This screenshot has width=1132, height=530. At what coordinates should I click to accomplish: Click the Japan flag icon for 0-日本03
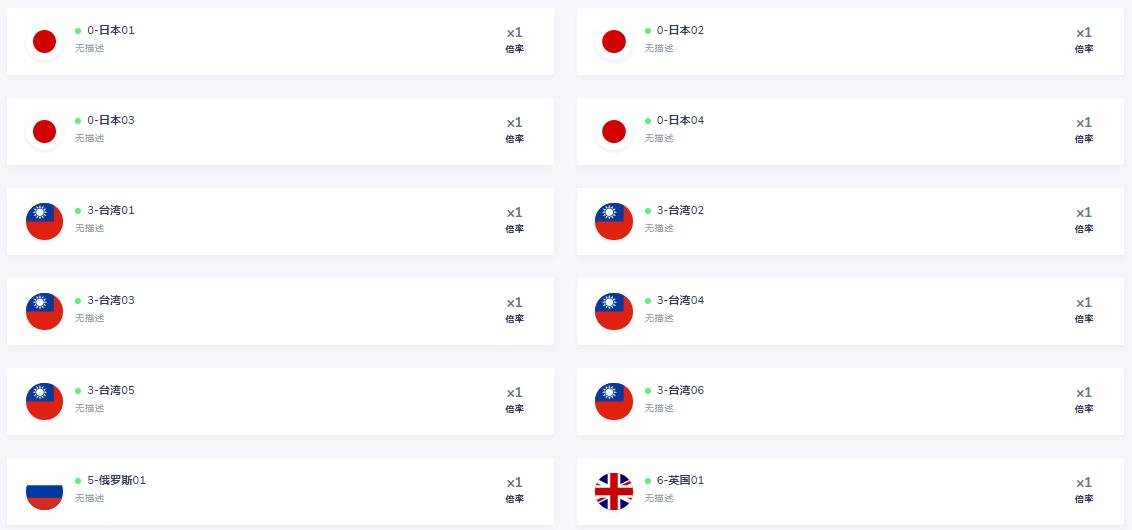pyautogui.click(x=44, y=131)
